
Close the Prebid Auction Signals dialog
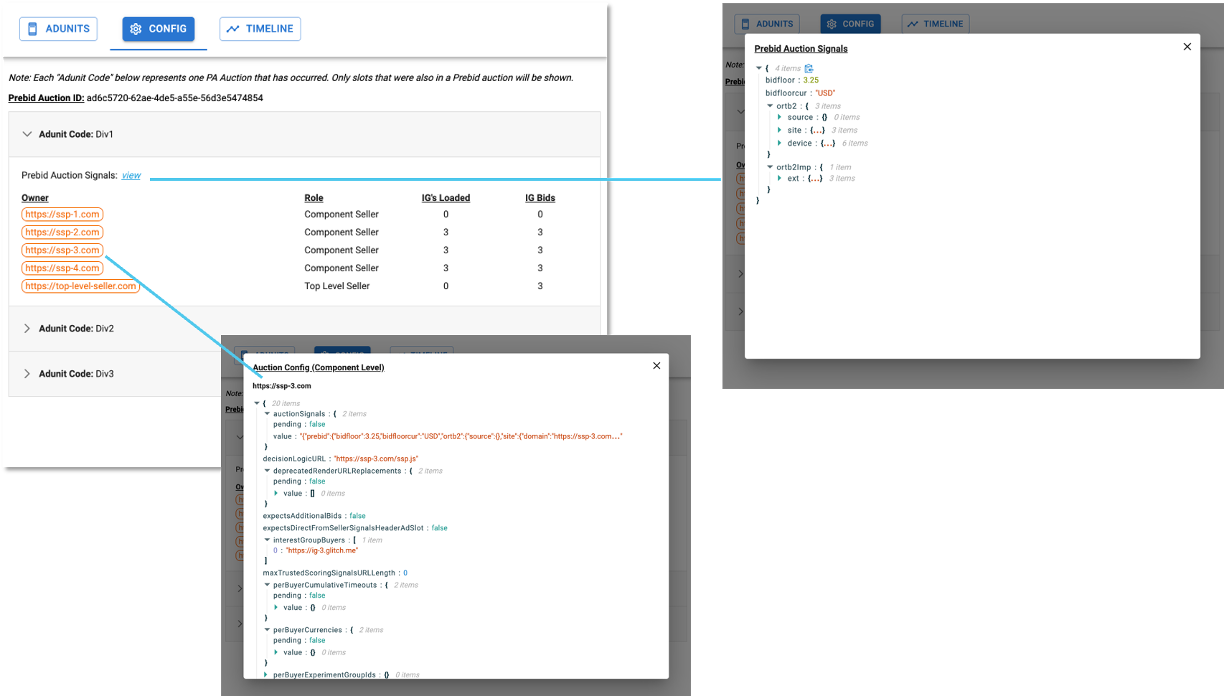pyautogui.click(x=1187, y=47)
